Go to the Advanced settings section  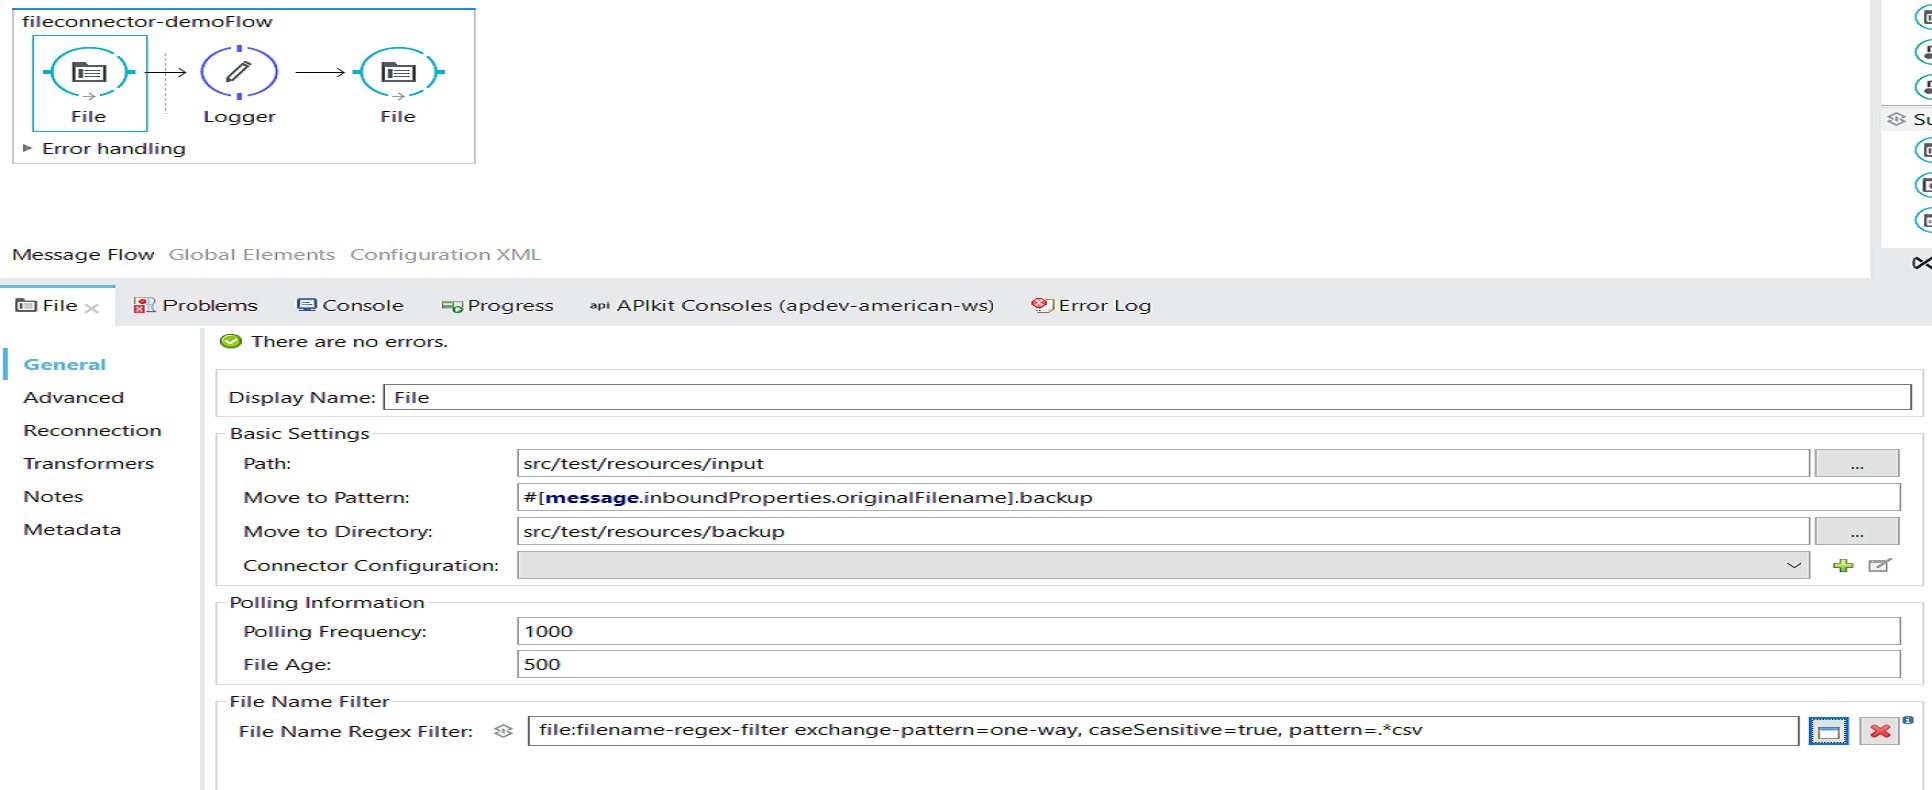point(74,398)
